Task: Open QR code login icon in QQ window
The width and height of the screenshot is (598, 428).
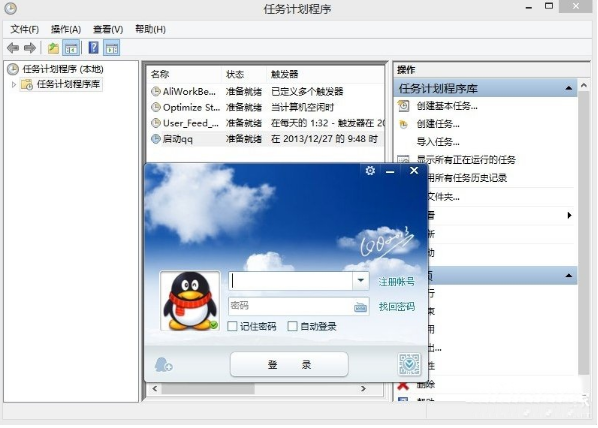Action: coord(409,364)
